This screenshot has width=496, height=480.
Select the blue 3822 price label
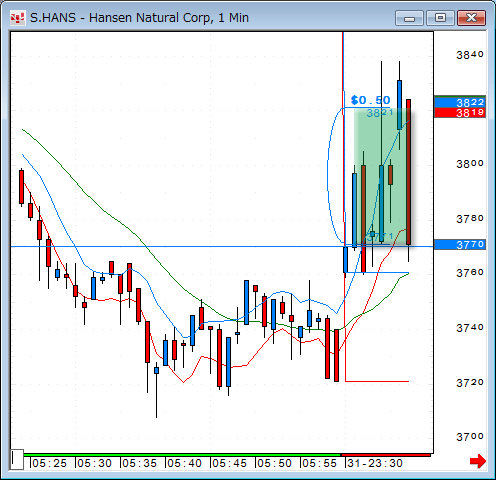pyautogui.click(x=460, y=102)
